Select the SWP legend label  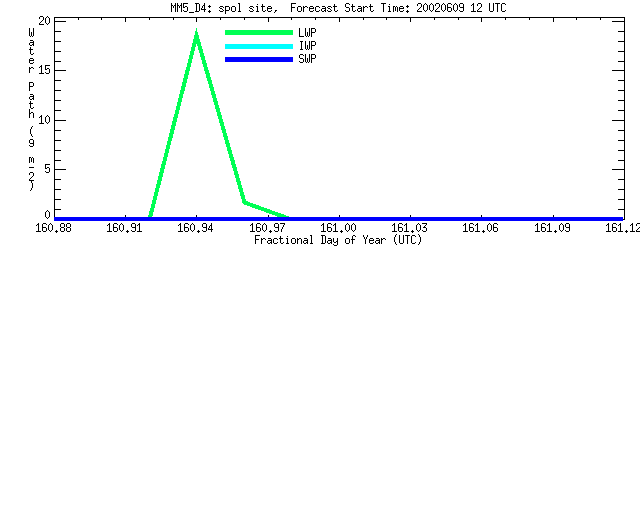tap(307, 59)
